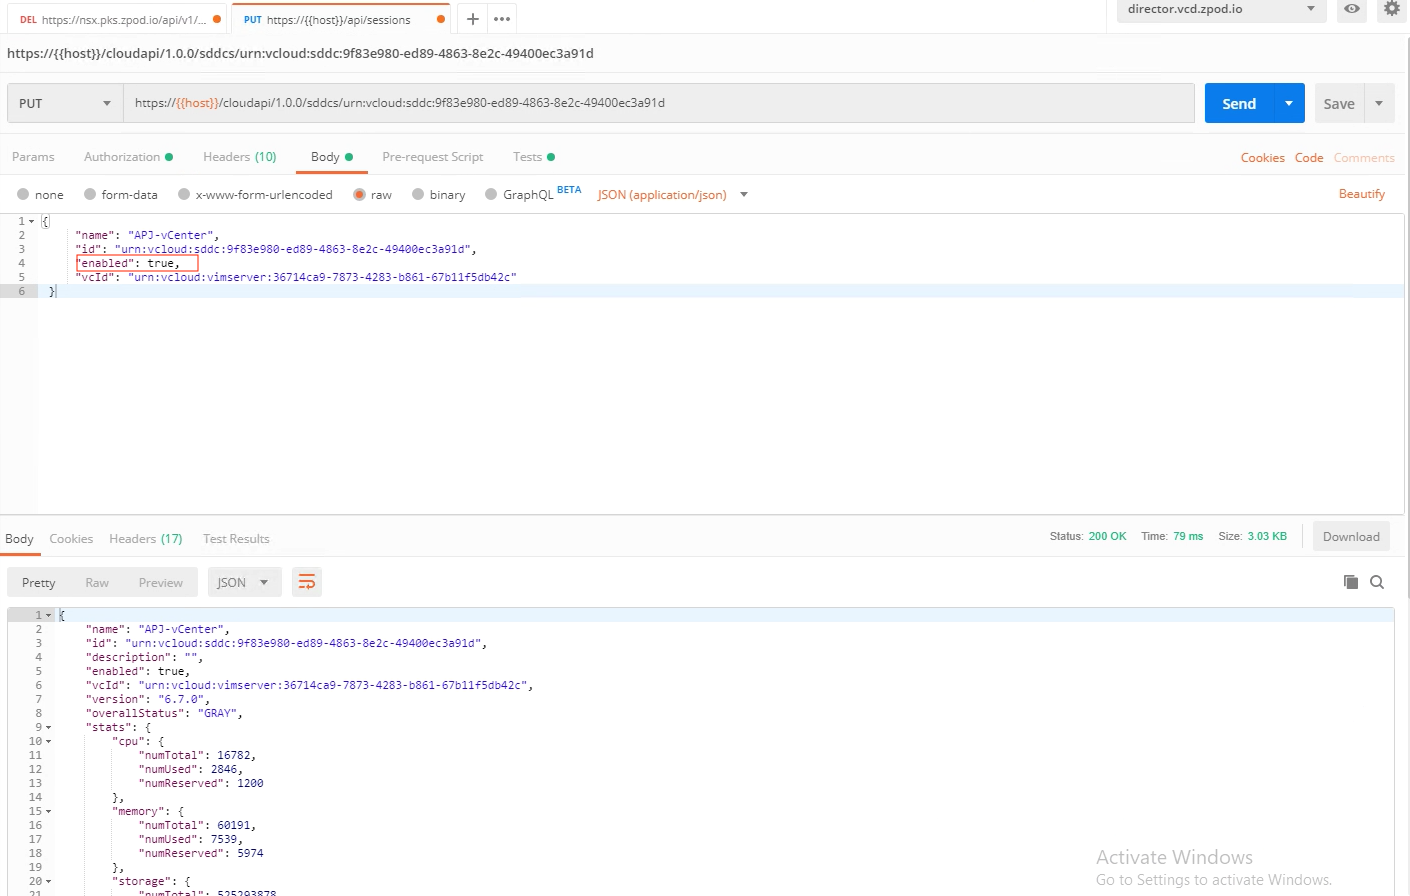Choose the none body radio button

(23, 194)
